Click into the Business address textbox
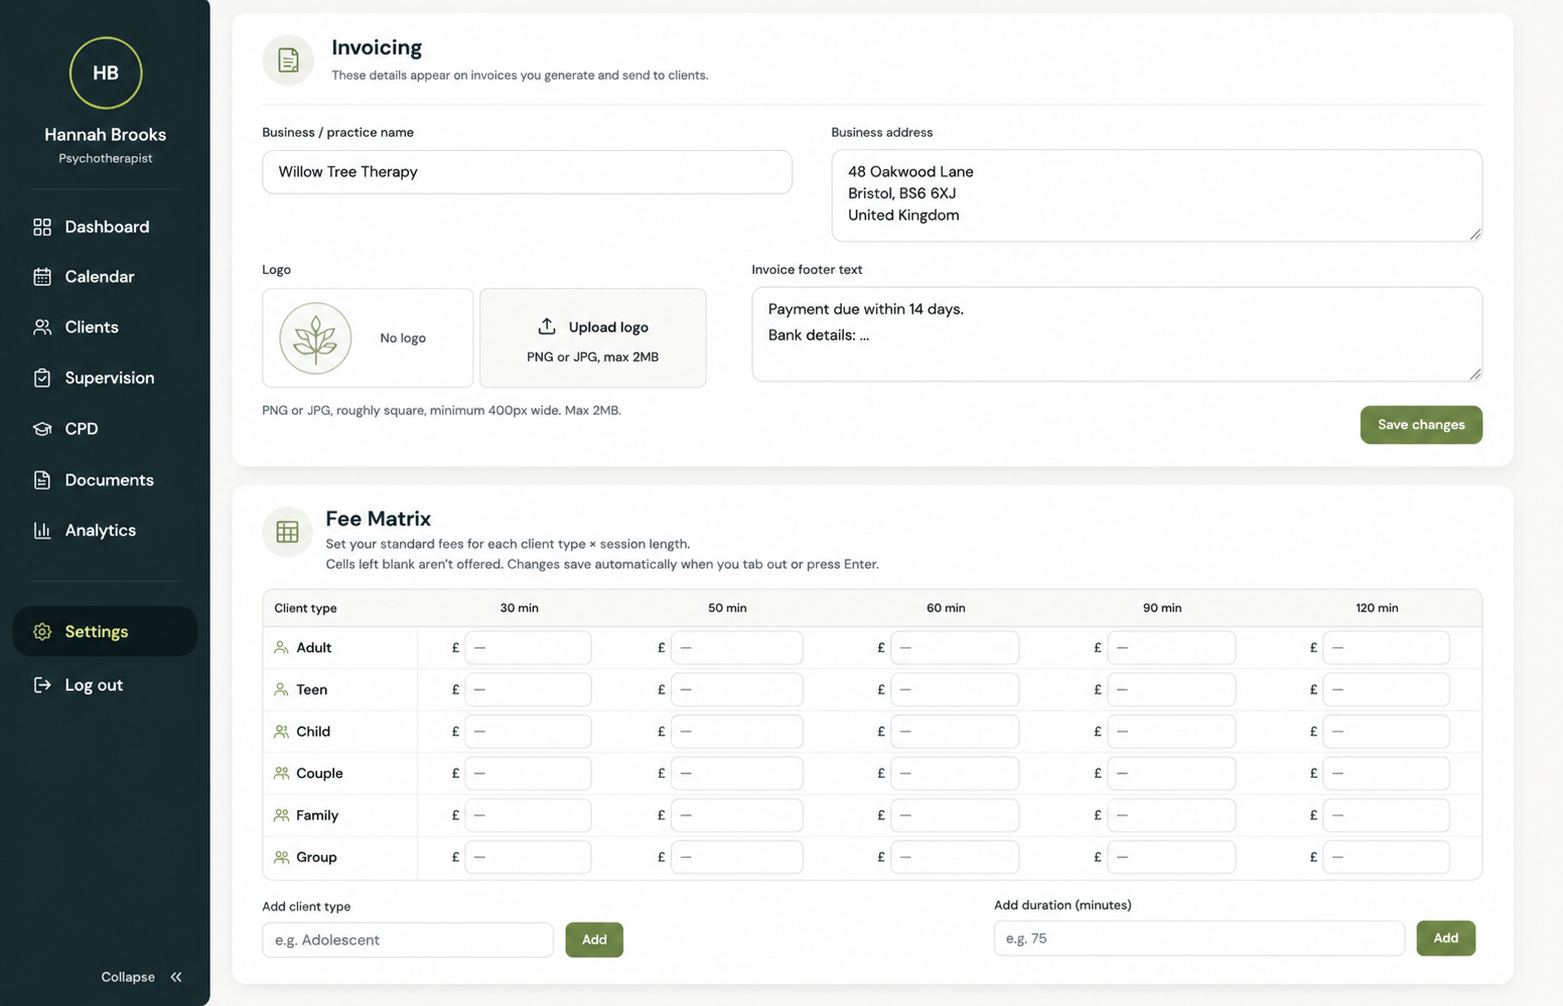The height and width of the screenshot is (1006, 1563). [x=1156, y=196]
